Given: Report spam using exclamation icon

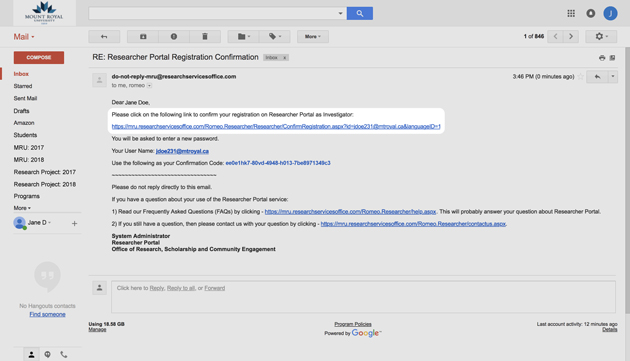Looking at the screenshot, I should click(174, 37).
